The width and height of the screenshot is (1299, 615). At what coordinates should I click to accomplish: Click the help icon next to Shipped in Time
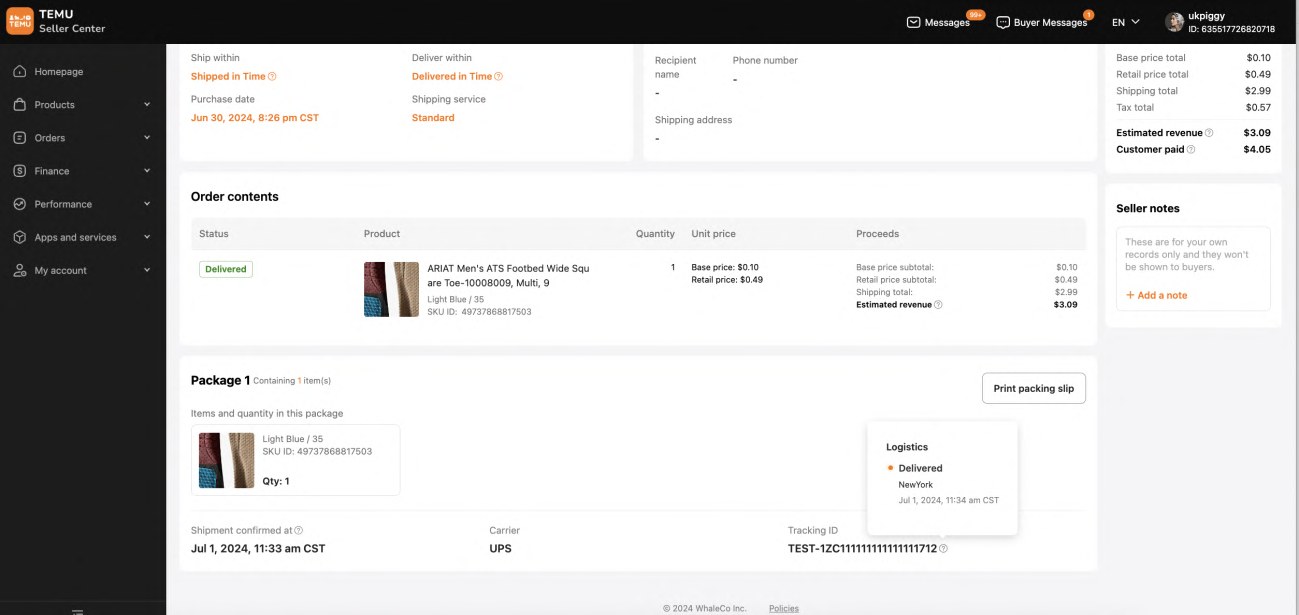(270, 74)
